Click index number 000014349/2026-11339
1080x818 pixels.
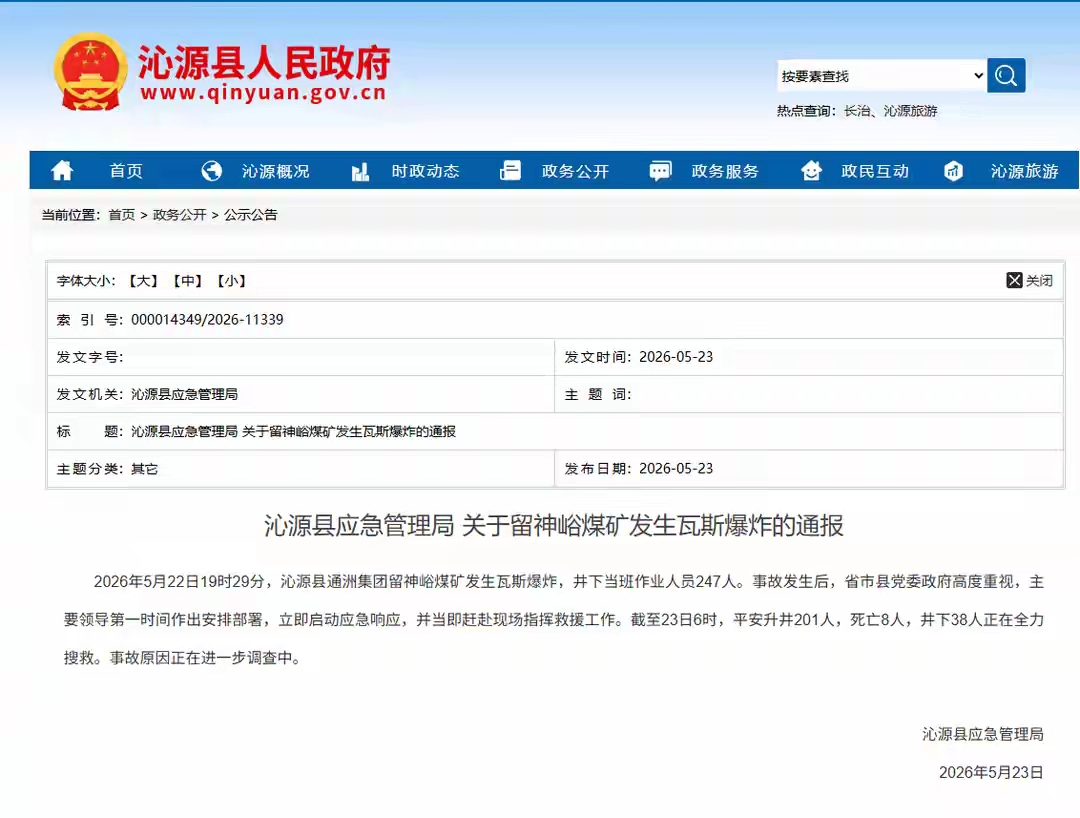pyautogui.click(x=207, y=319)
